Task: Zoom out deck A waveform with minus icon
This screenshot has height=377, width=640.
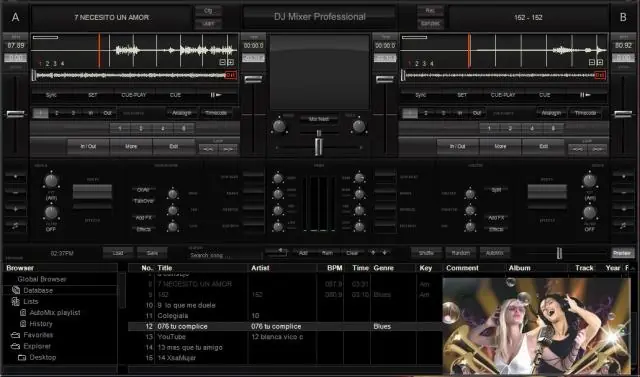Action: 222,62
